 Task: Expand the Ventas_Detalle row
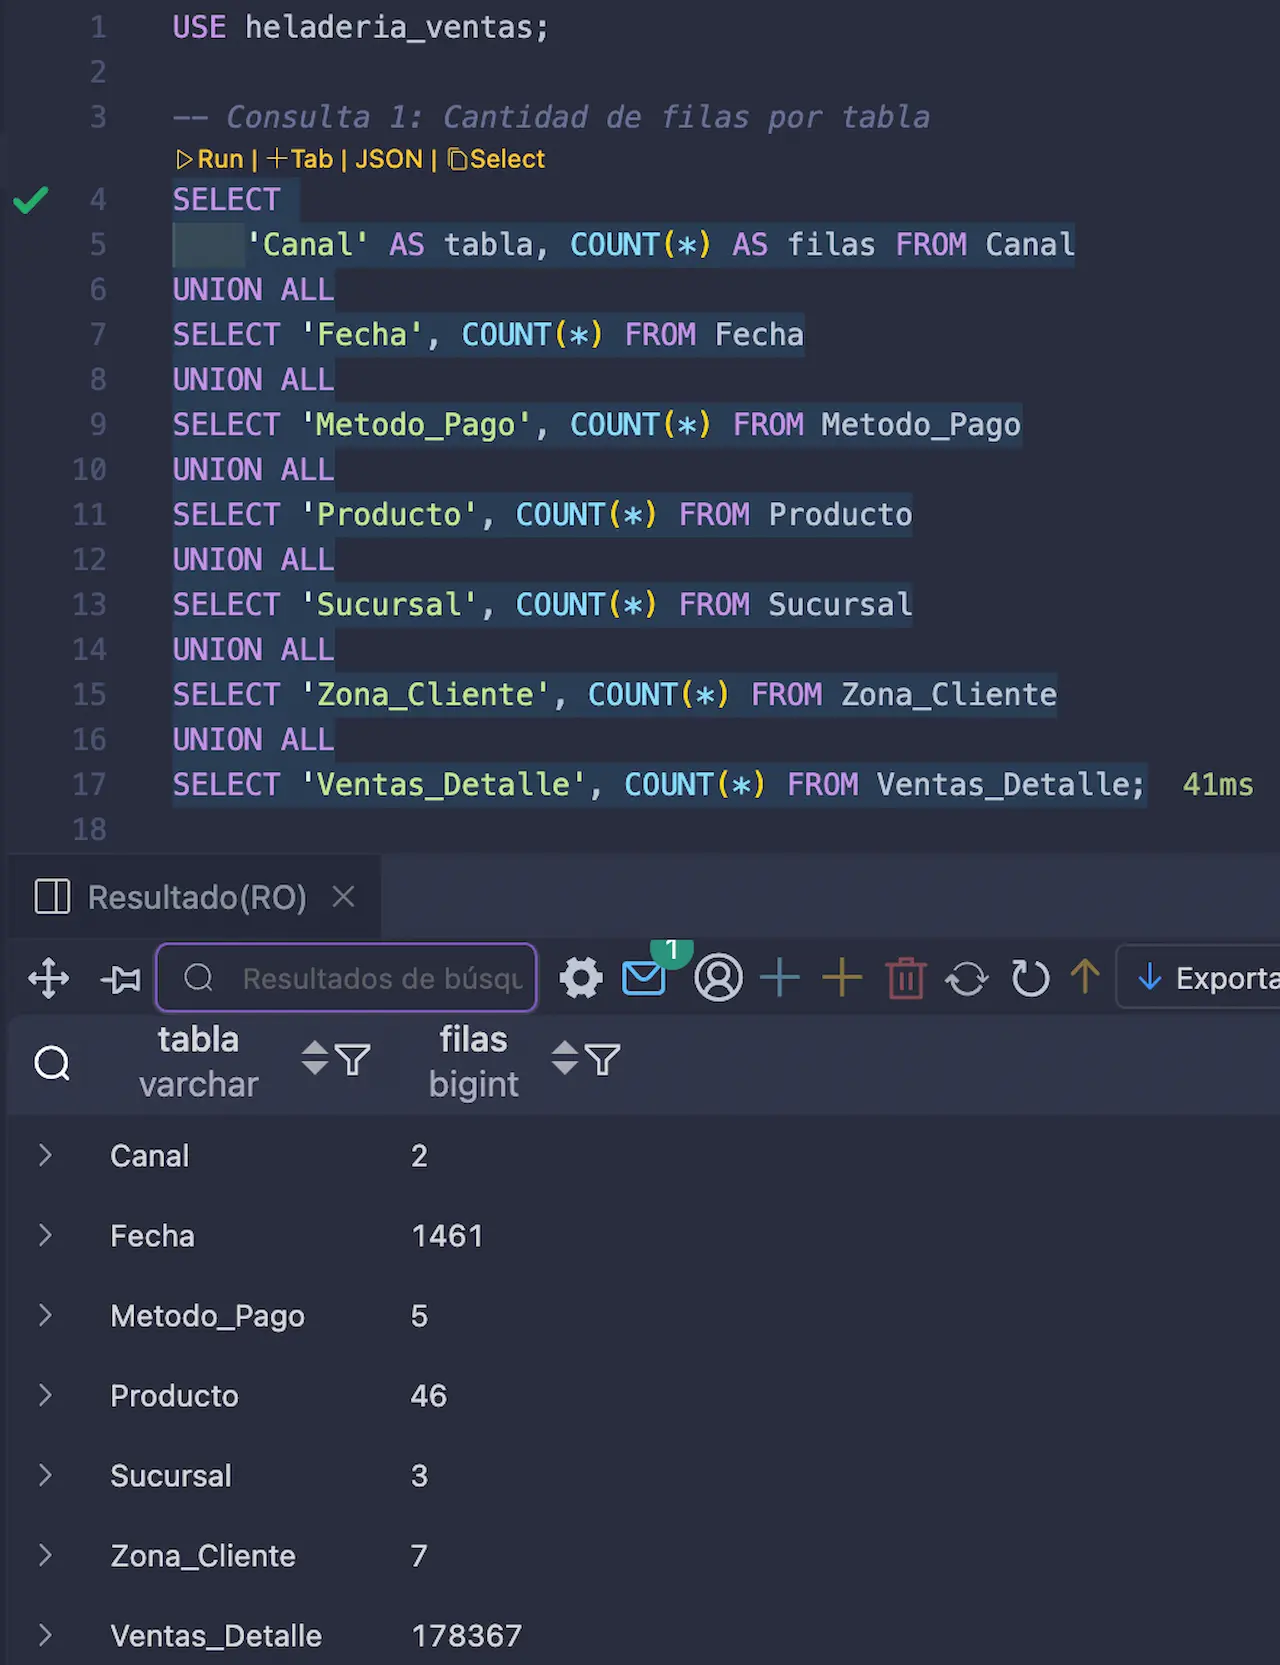[45, 1635]
